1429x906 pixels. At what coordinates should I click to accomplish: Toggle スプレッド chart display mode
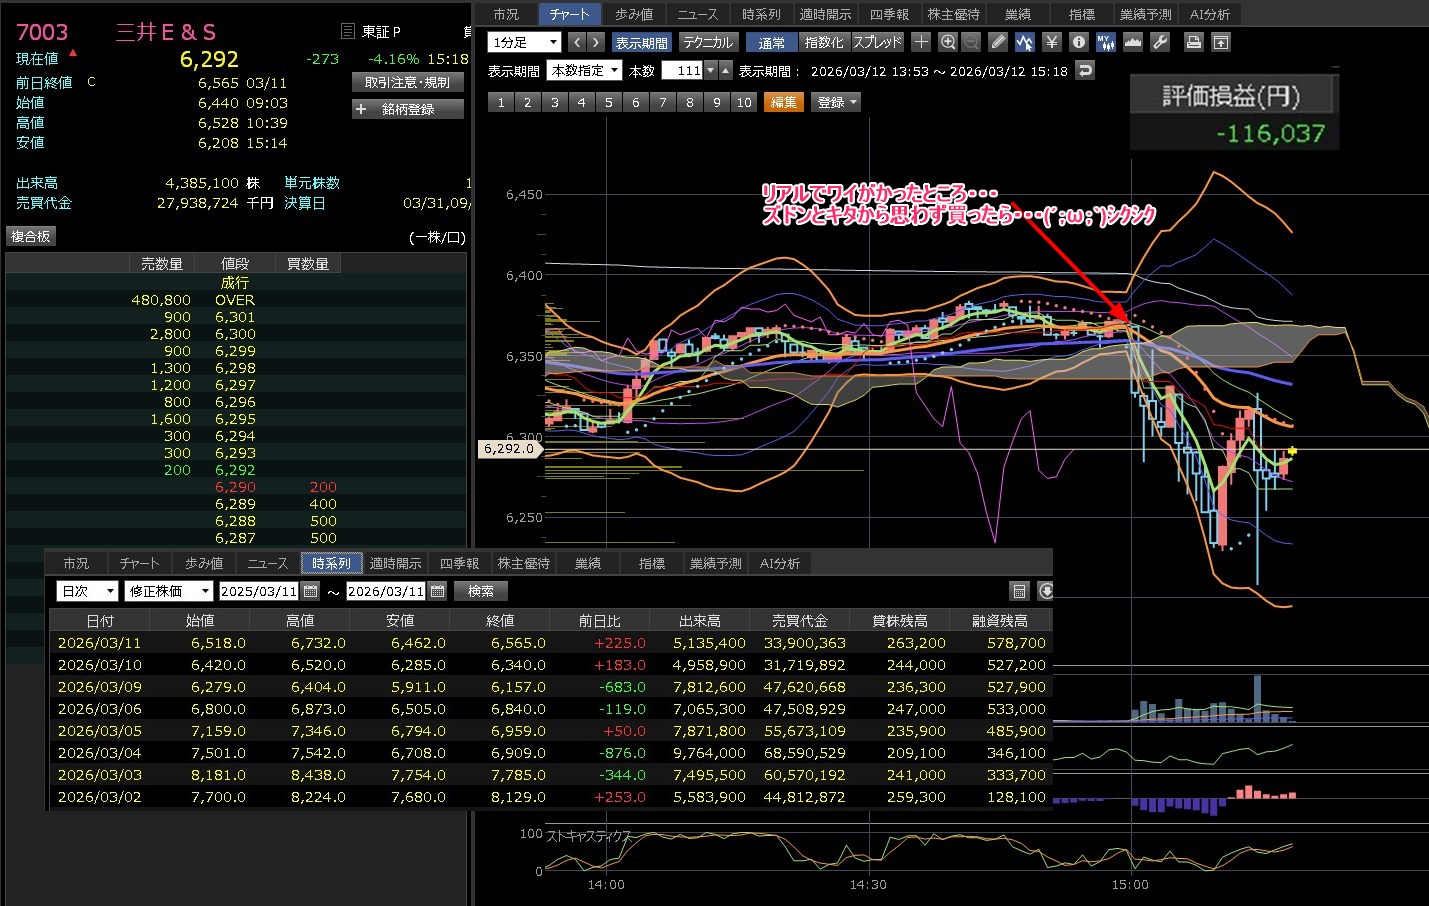(x=877, y=42)
